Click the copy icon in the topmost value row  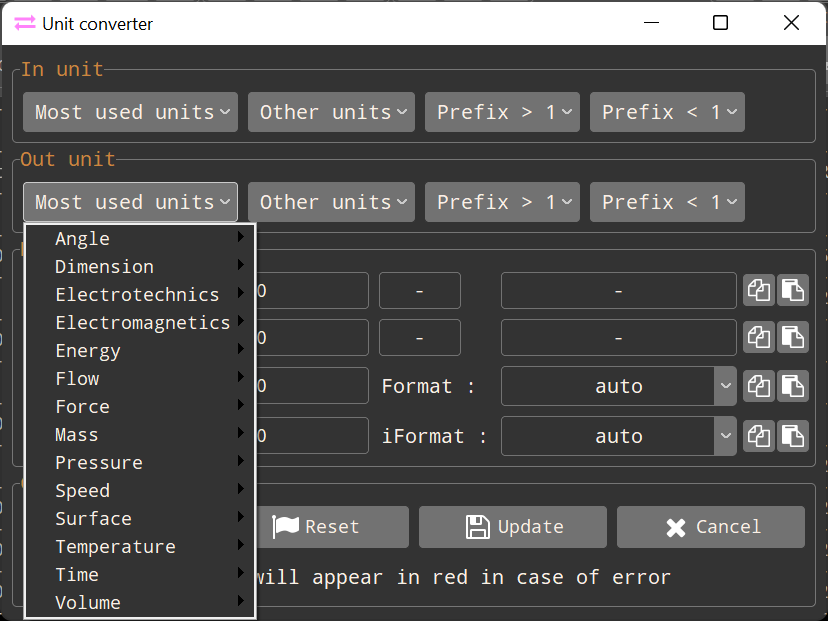(759, 290)
